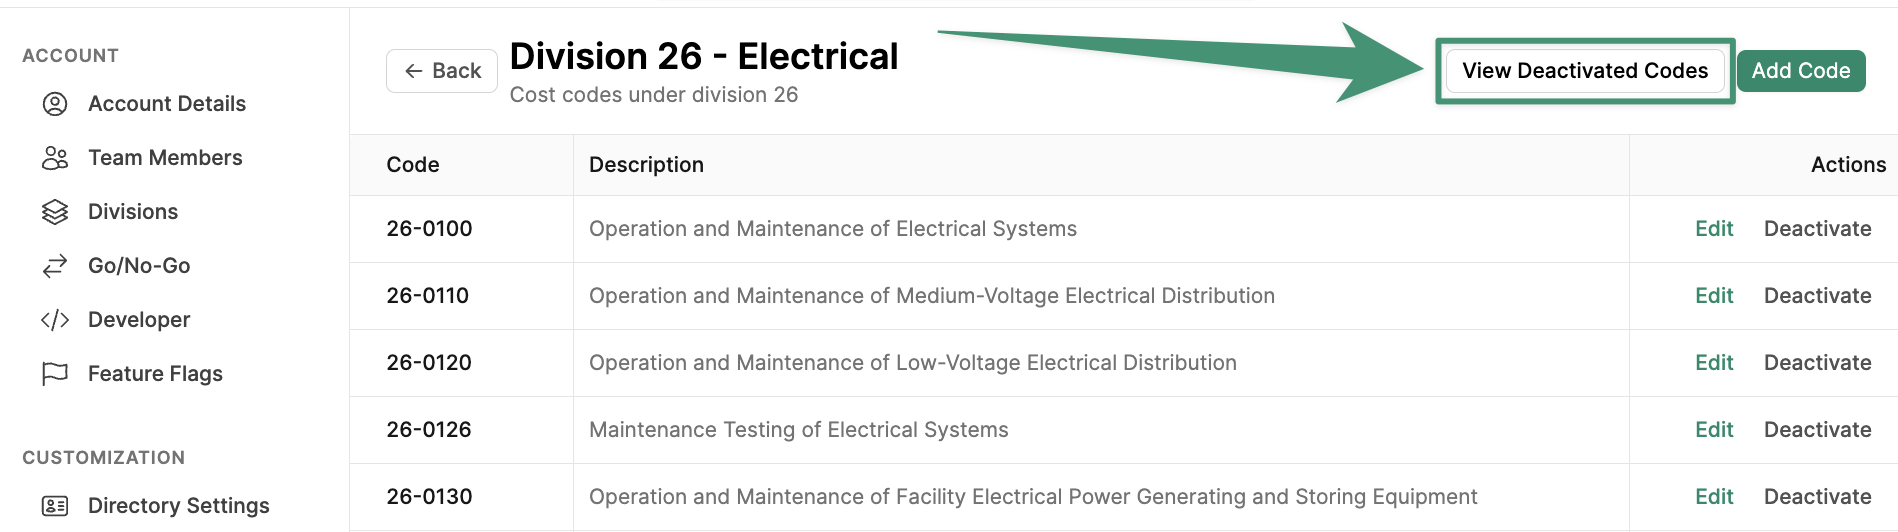Click the 'Division 26 - Electrical' heading
The width and height of the screenshot is (1898, 532).
tap(704, 57)
